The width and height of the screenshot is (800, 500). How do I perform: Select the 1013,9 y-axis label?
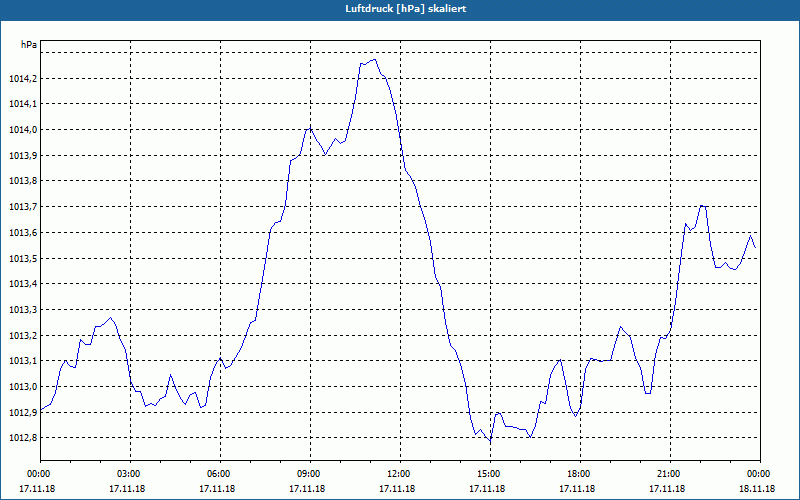tap(23, 156)
